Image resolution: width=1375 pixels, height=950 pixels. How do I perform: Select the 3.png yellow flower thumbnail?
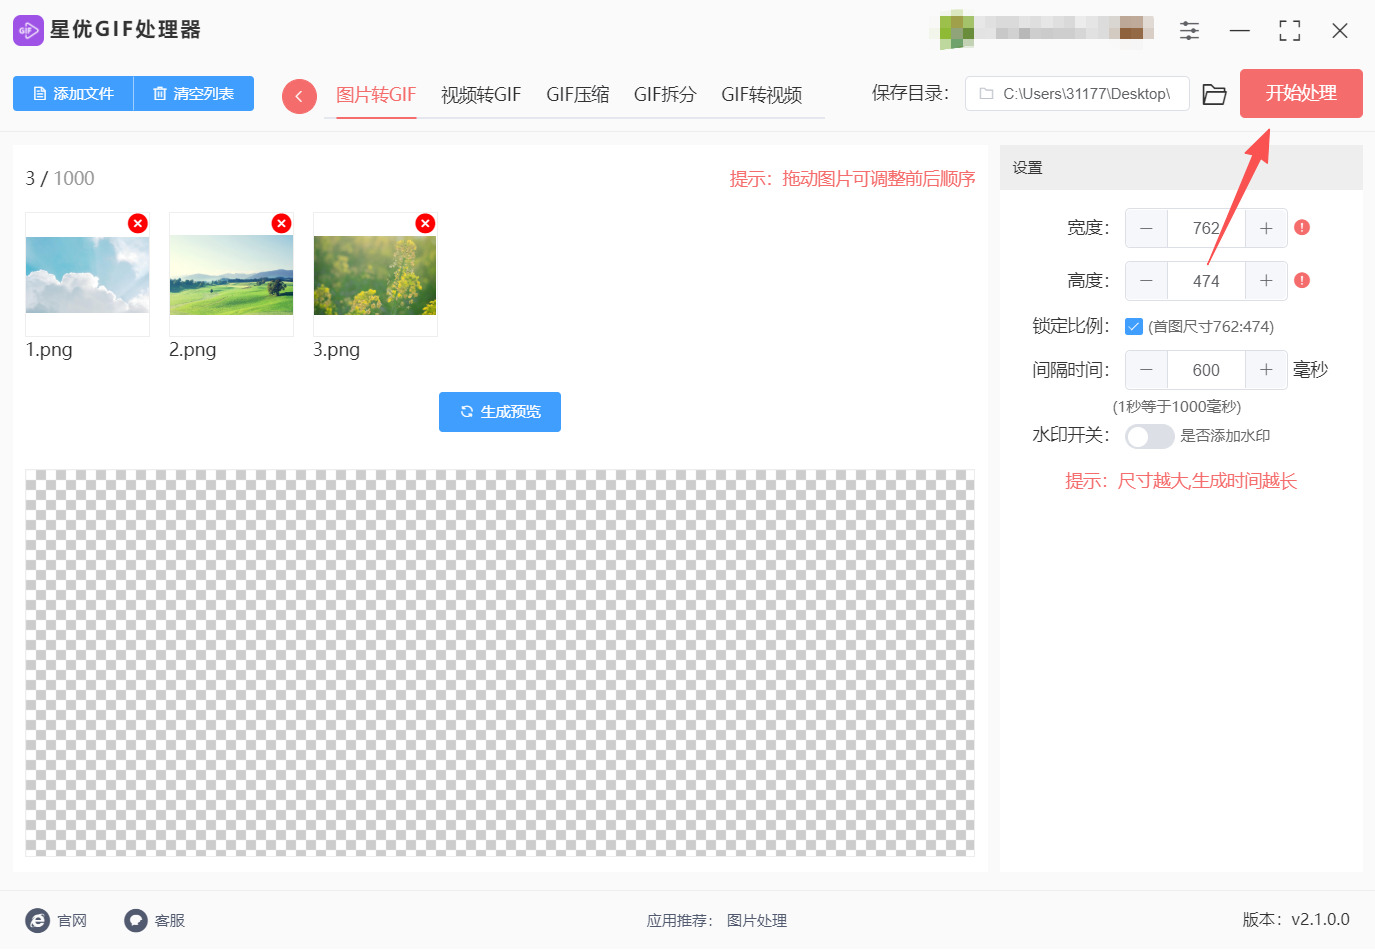(375, 275)
